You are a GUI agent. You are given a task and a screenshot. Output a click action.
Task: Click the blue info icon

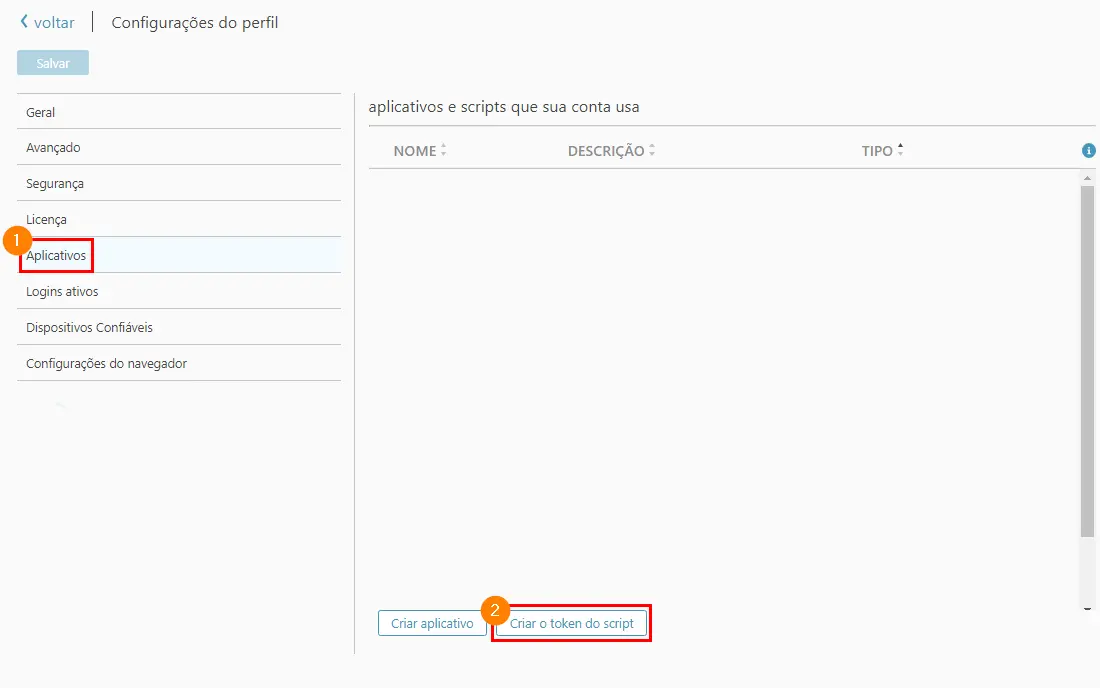click(1088, 151)
